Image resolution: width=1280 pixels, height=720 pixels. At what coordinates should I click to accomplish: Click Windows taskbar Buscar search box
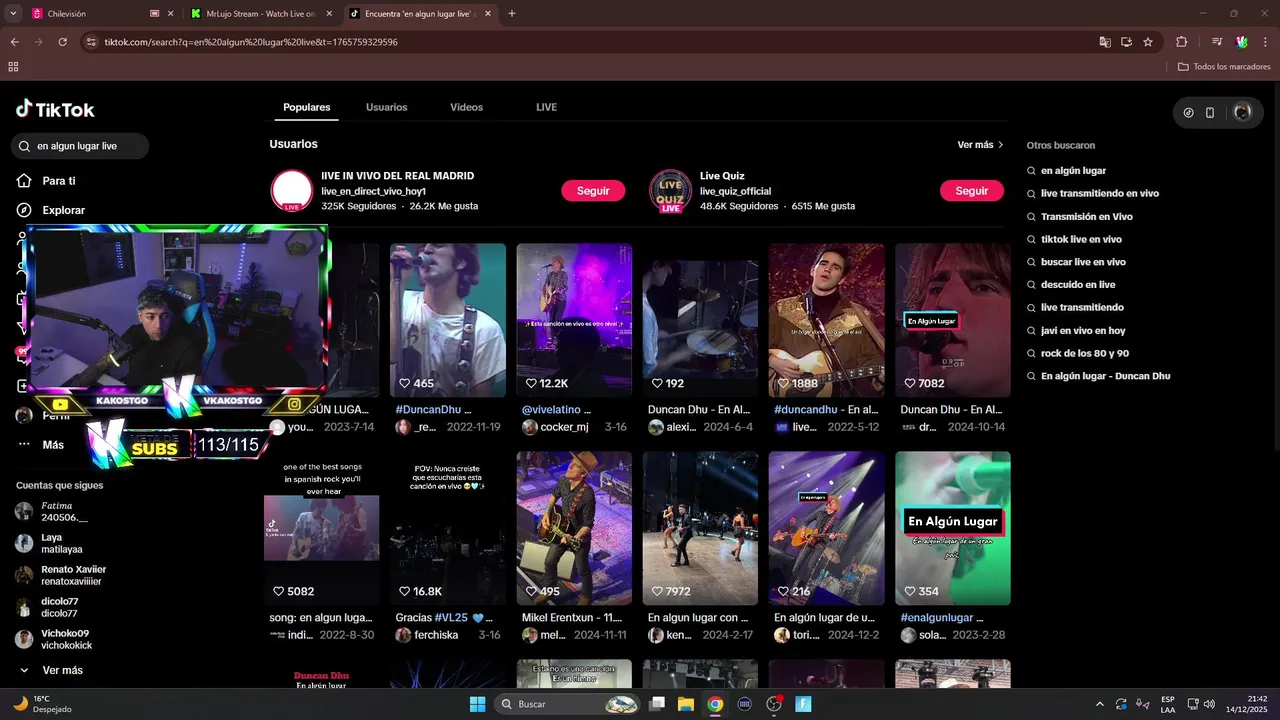pos(567,704)
